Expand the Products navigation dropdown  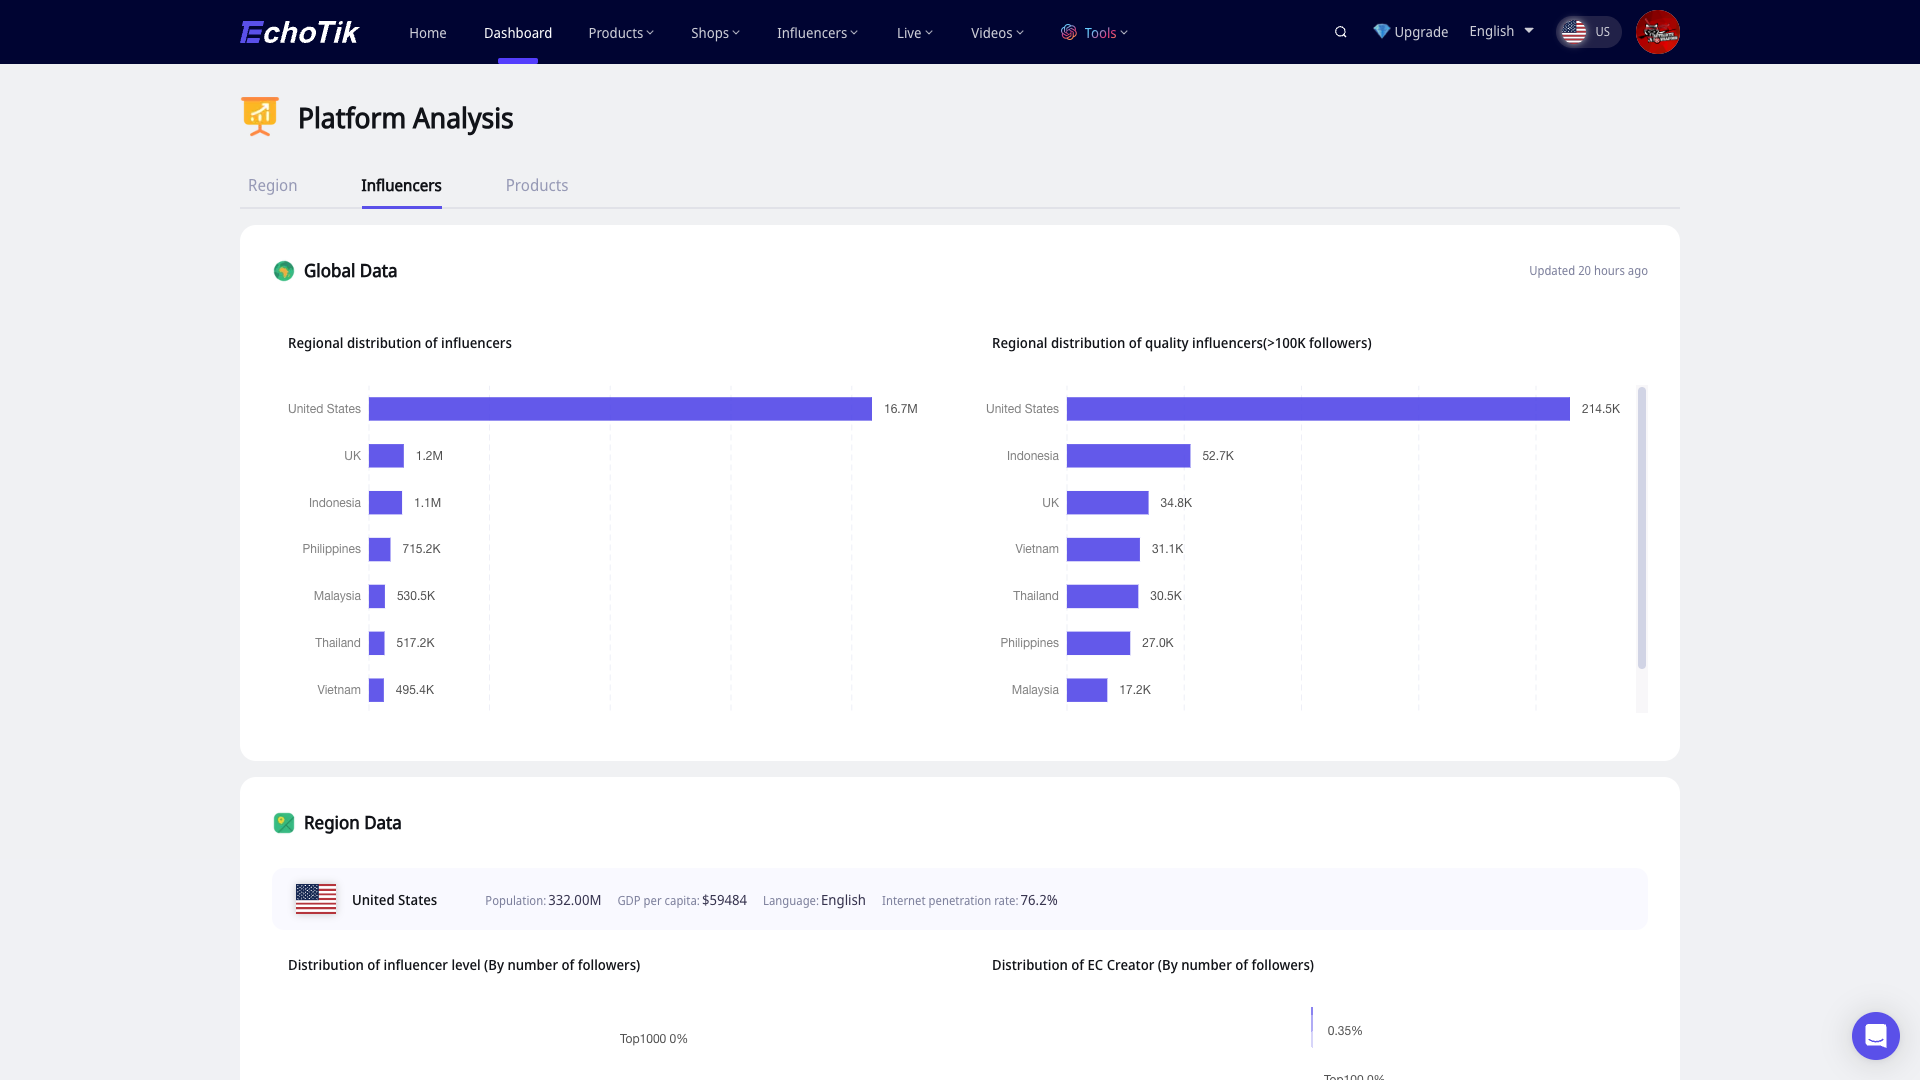click(x=620, y=32)
